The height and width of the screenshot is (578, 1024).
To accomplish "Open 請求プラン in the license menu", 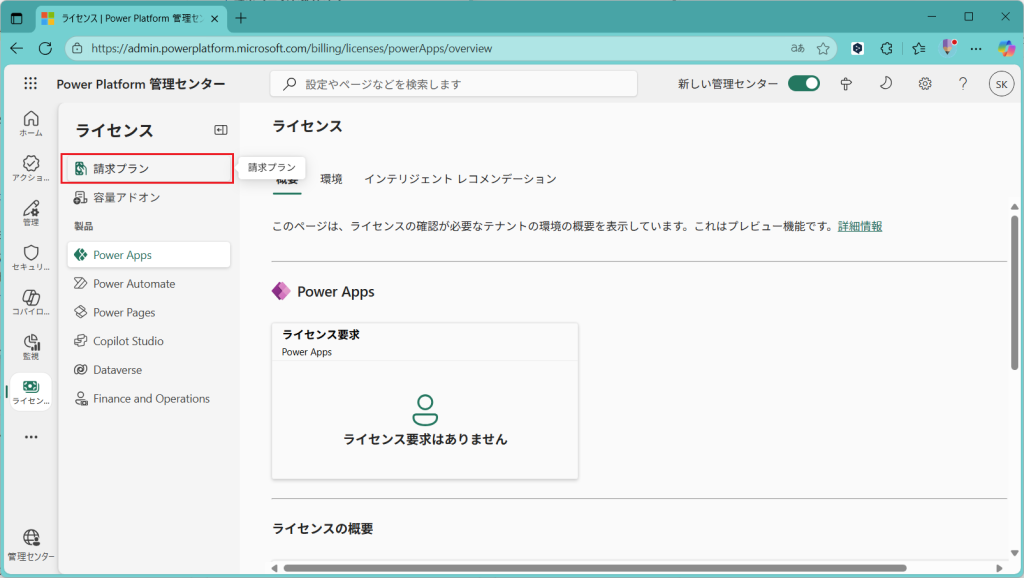I will pyautogui.click(x=148, y=169).
